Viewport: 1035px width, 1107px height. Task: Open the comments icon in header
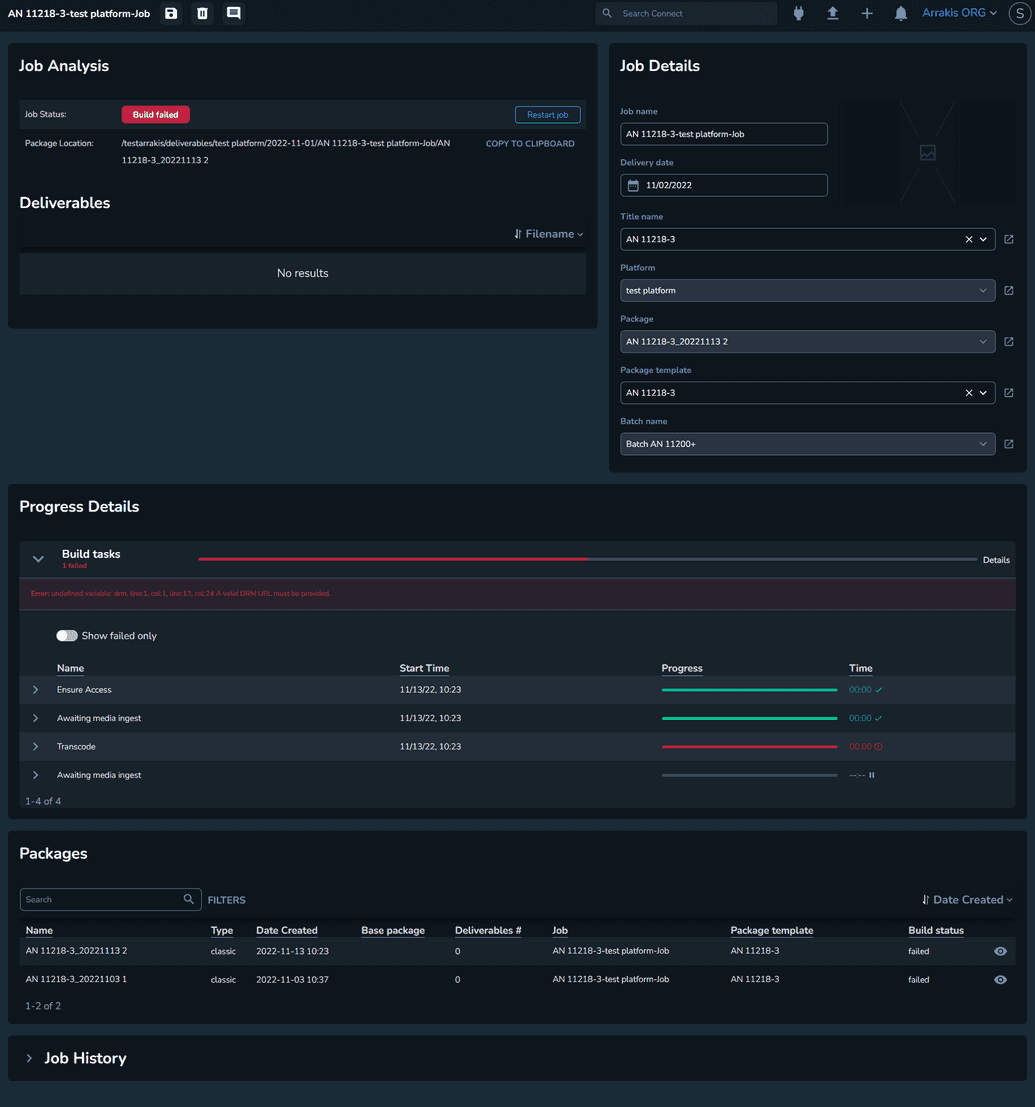tap(234, 13)
